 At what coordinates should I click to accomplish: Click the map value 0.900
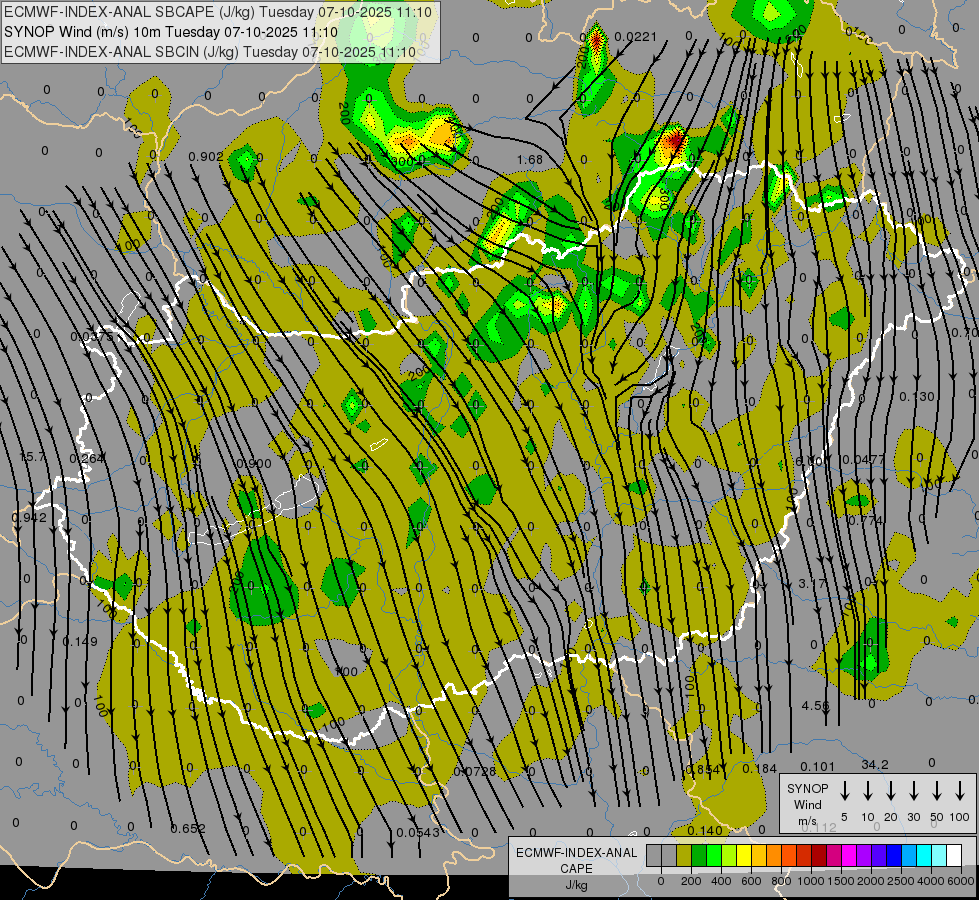click(254, 463)
